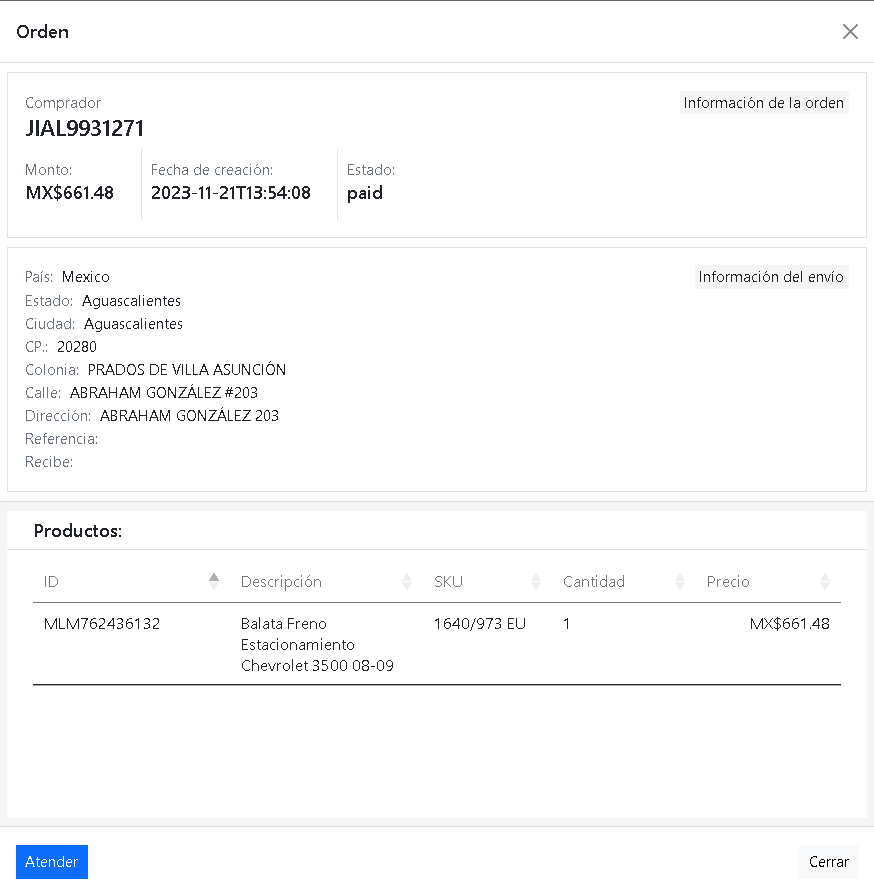Click the colonia value PRADOS DE VILLA ASUNCIÓN

pos(187,370)
